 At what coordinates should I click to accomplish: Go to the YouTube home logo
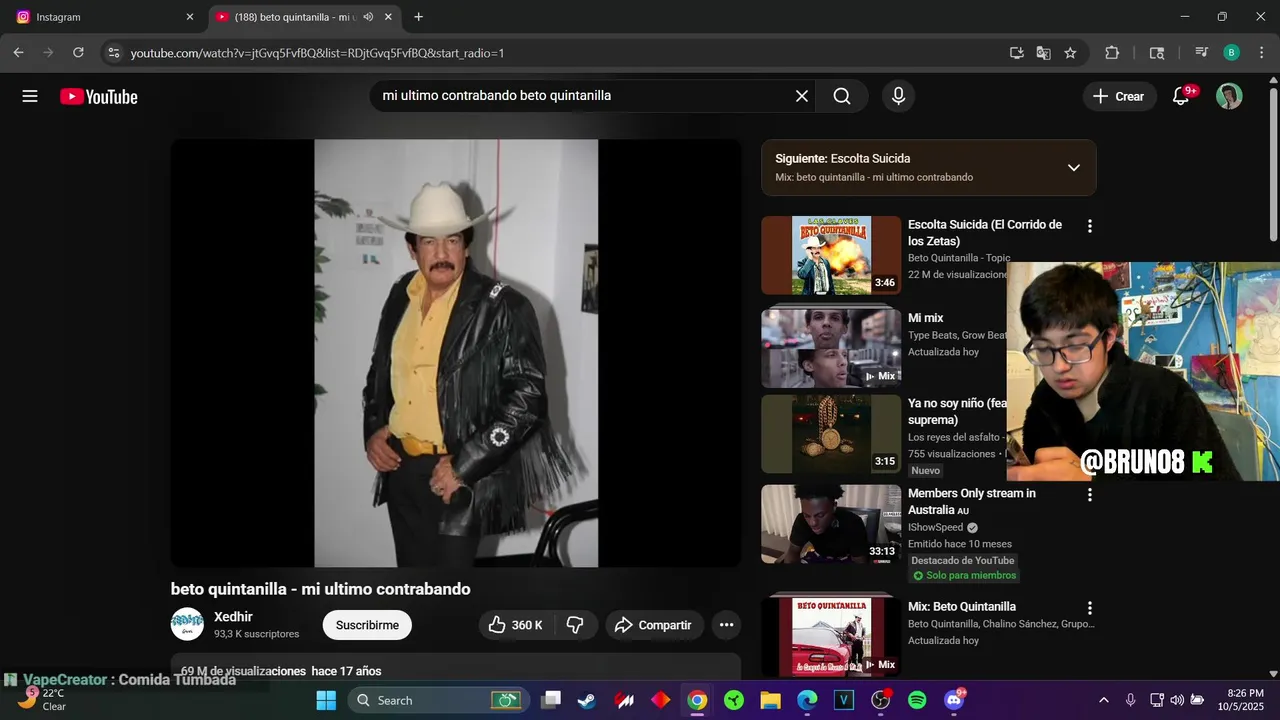(98, 96)
